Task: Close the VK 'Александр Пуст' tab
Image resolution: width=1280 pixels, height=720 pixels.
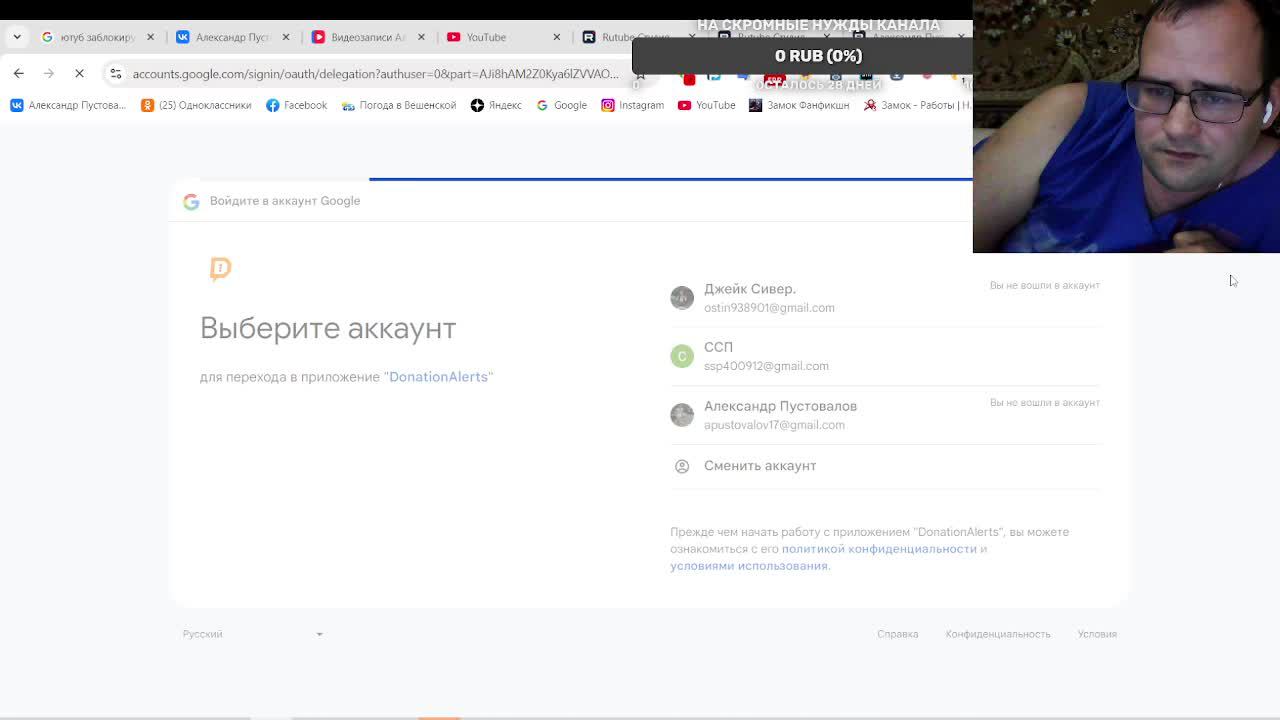Action: 285,37
